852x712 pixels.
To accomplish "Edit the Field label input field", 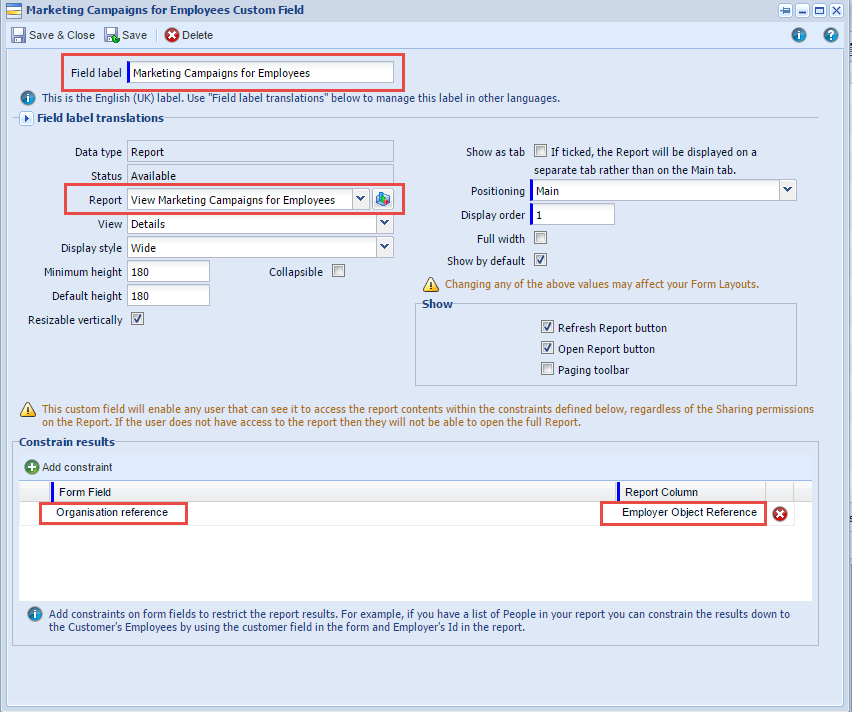I will coord(260,72).
